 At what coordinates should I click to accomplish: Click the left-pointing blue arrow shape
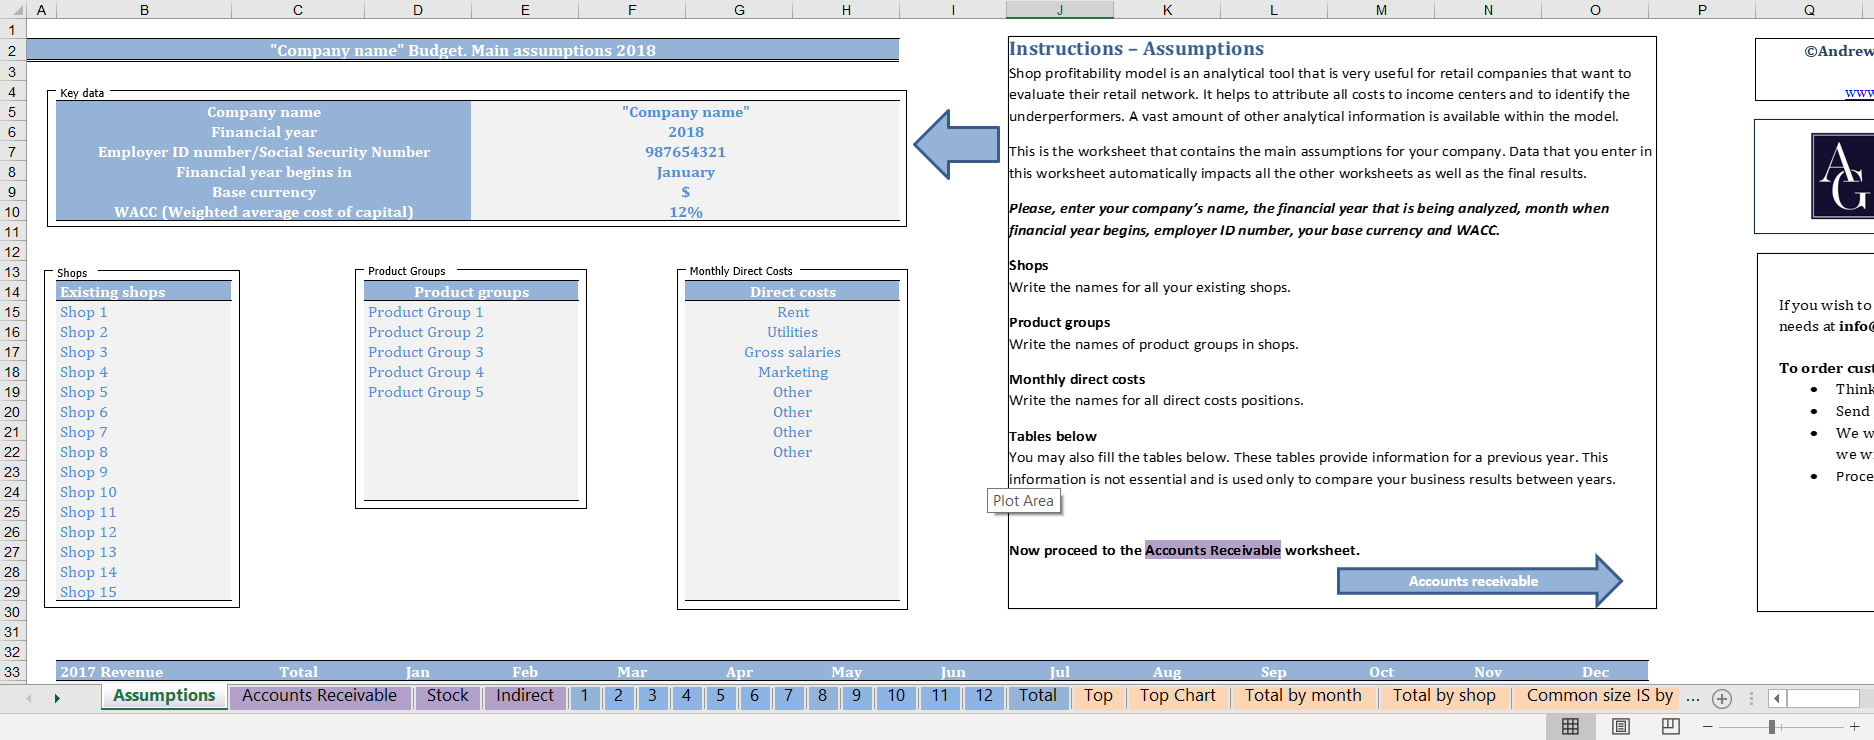[x=956, y=145]
